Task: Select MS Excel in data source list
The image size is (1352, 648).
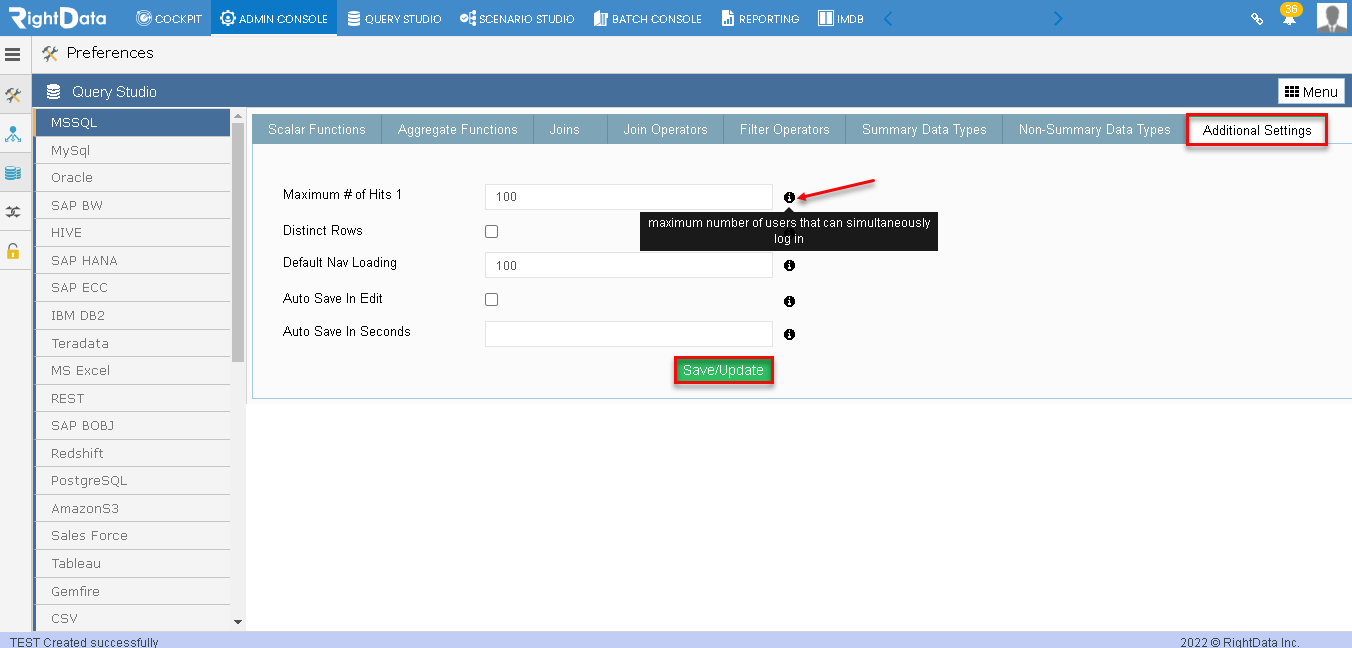Action: pos(132,370)
